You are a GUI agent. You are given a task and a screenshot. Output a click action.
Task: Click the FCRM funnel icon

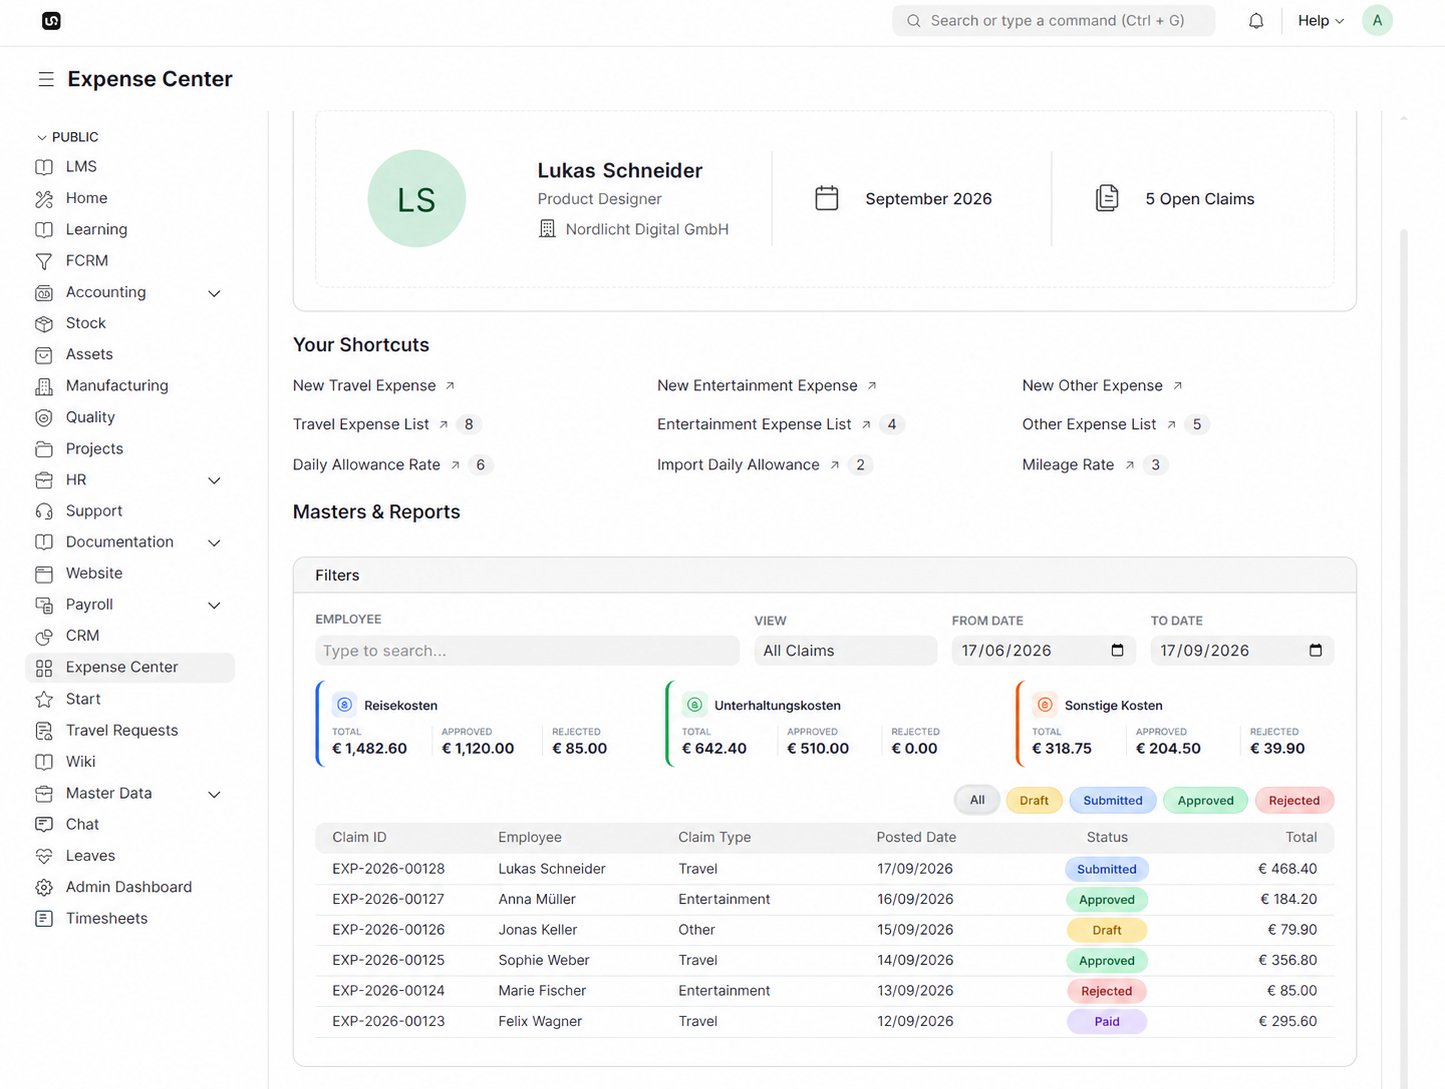(x=44, y=261)
